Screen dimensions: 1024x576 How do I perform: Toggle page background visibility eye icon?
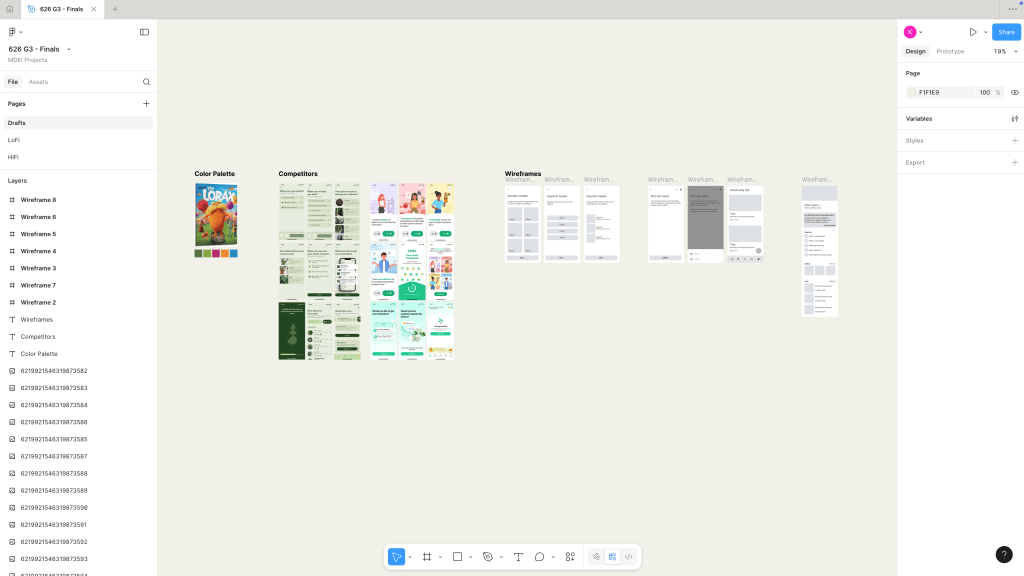1014,92
